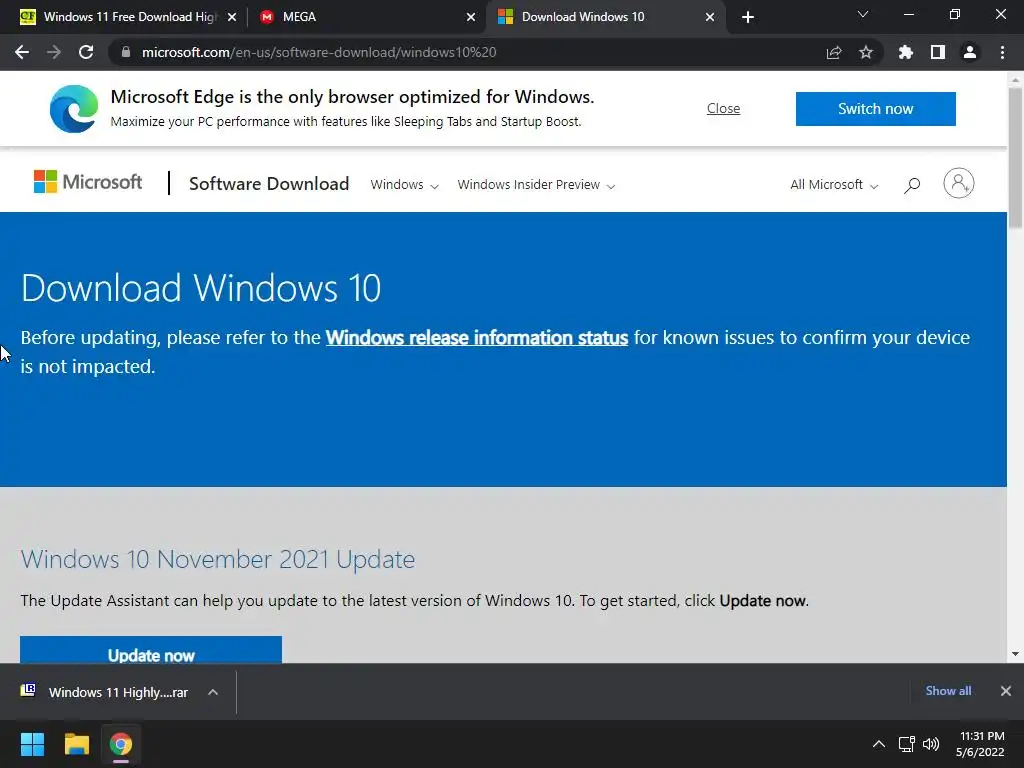Click the lock icon in address bar
The height and width of the screenshot is (768, 1024).
click(126, 52)
